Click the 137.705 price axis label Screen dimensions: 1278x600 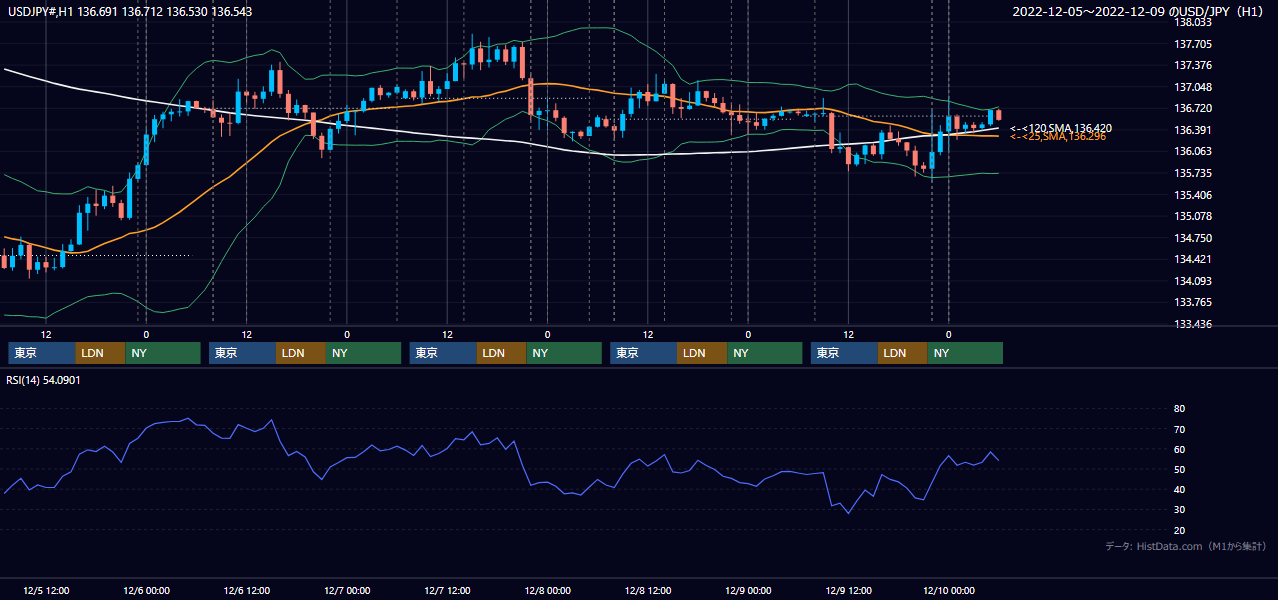click(1192, 44)
